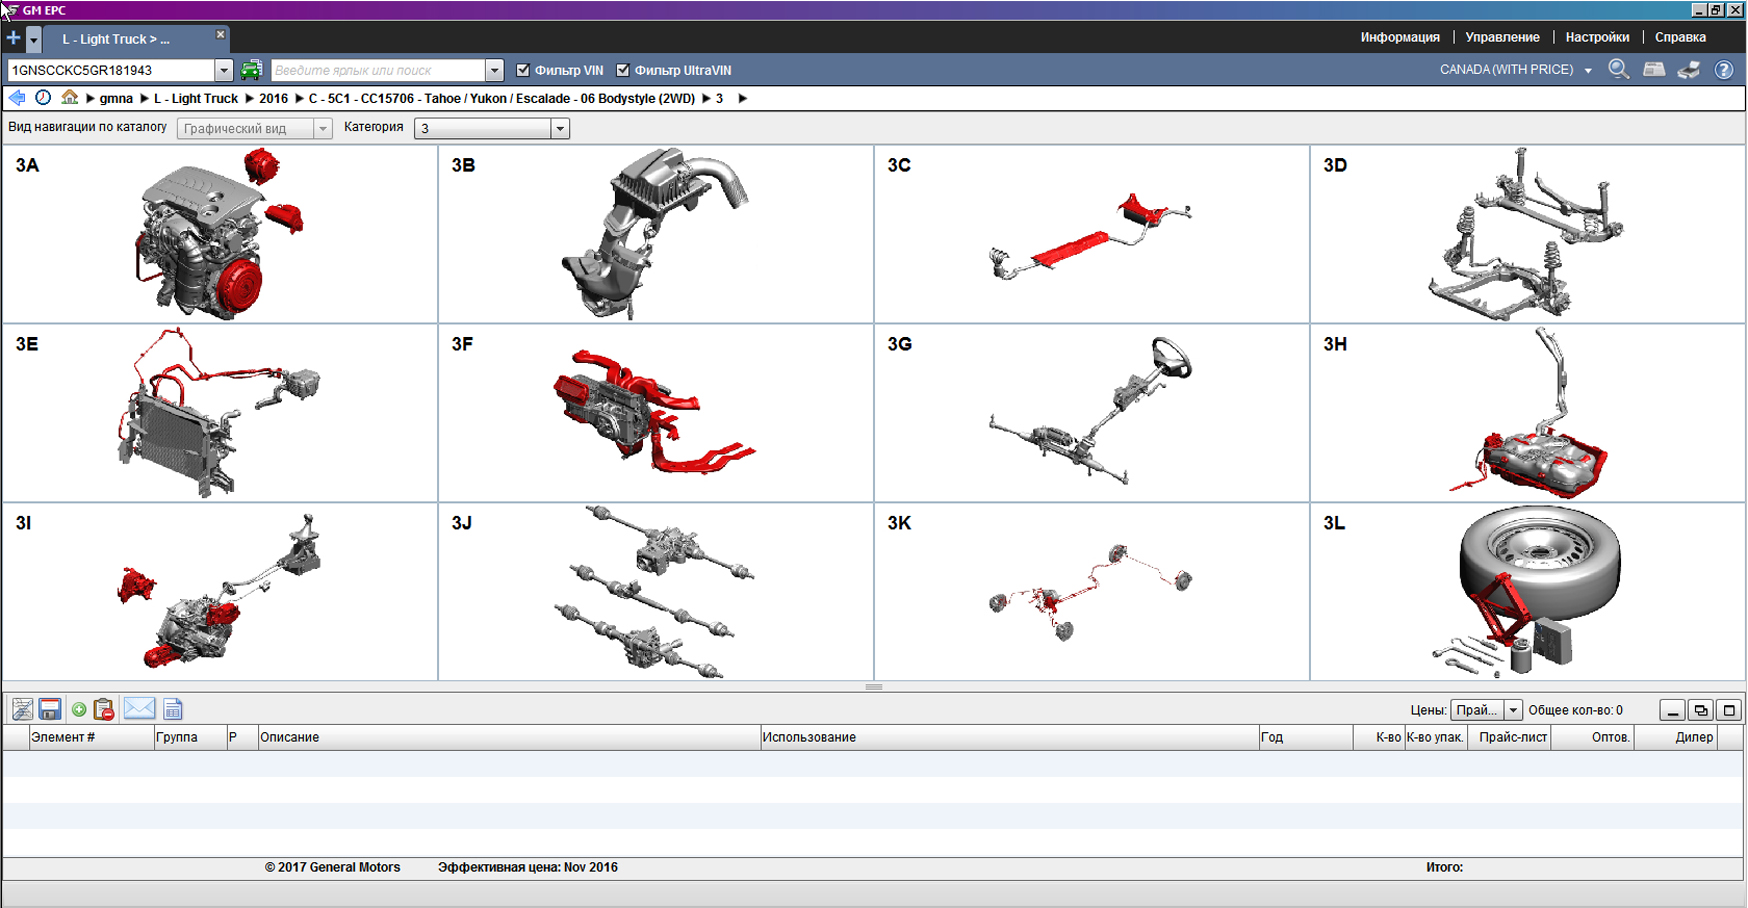Save the parts list with floppy icon
The image size is (1748, 908).
[50, 710]
